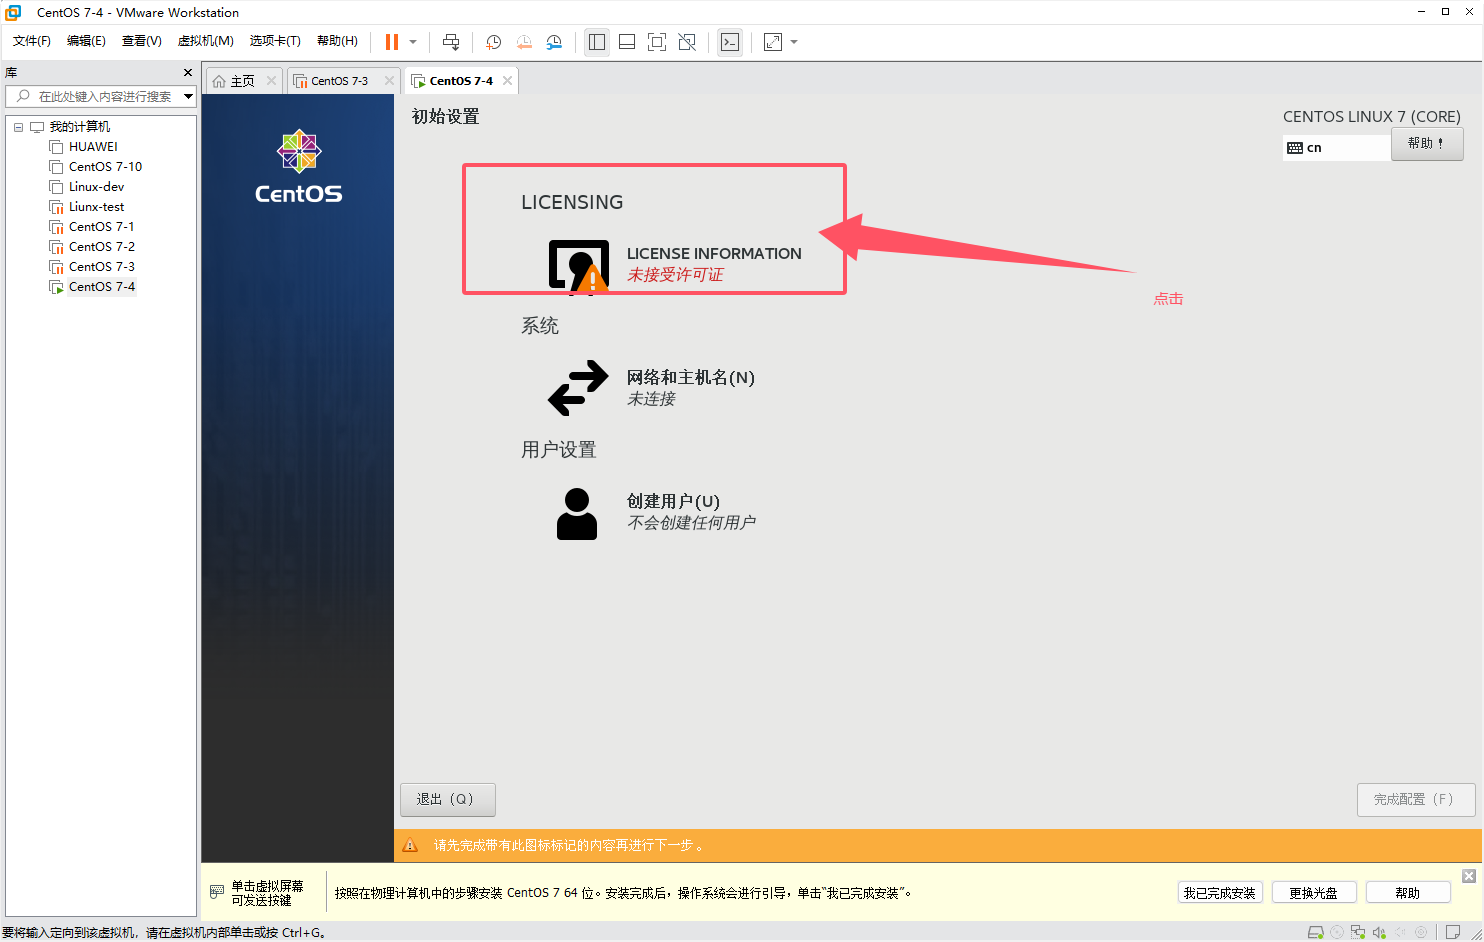The image size is (1484, 942).
Task: Open the snapshot manager
Action: click(x=554, y=42)
